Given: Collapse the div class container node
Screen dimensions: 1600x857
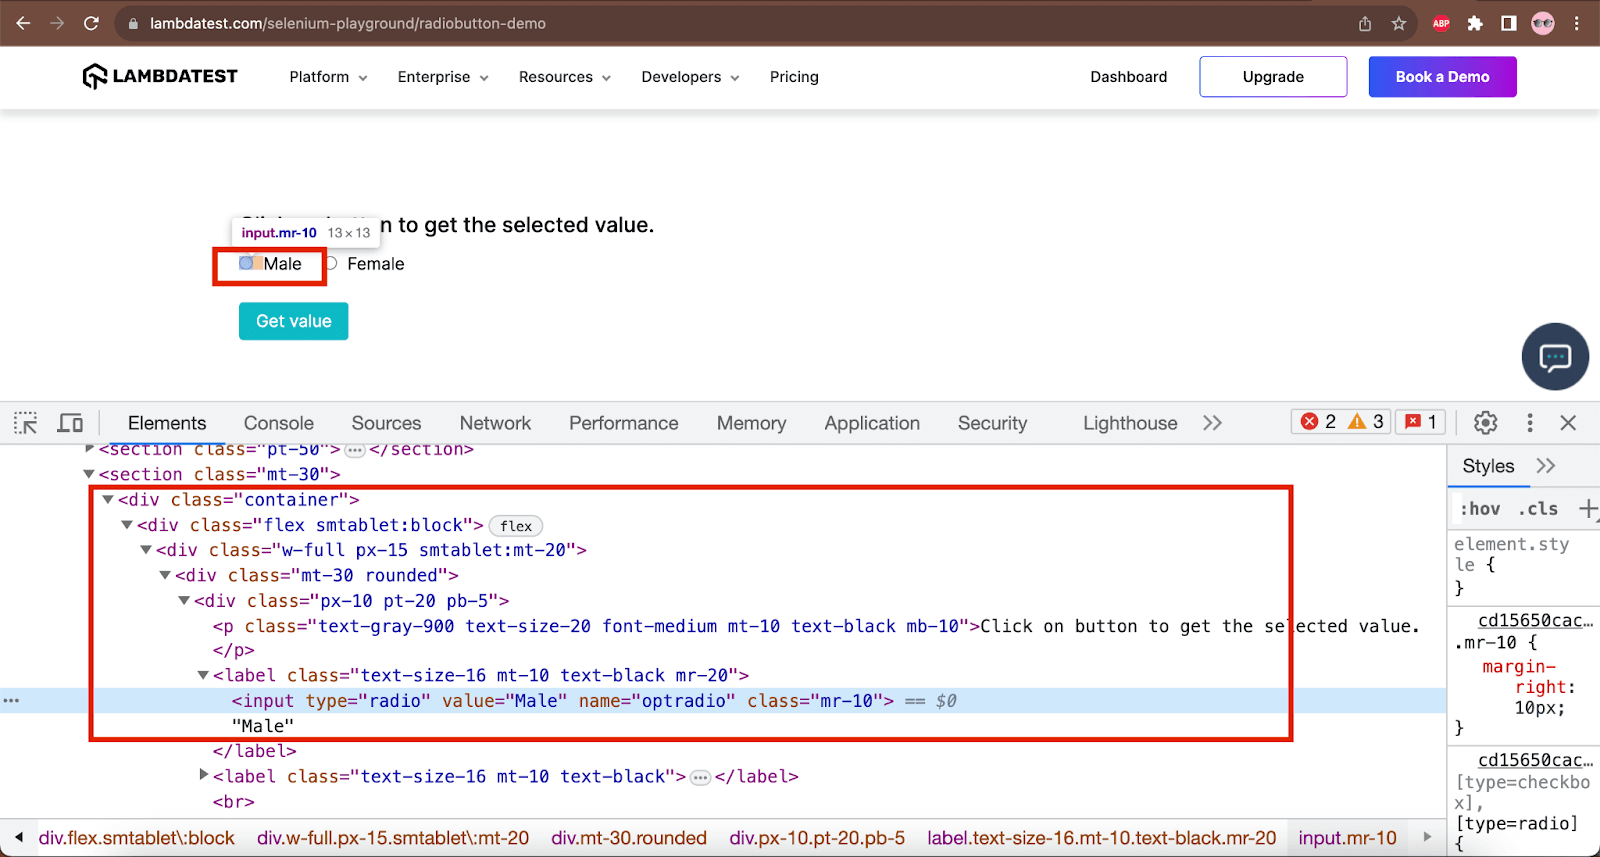Looking at the screenshot, I should 108,500.
